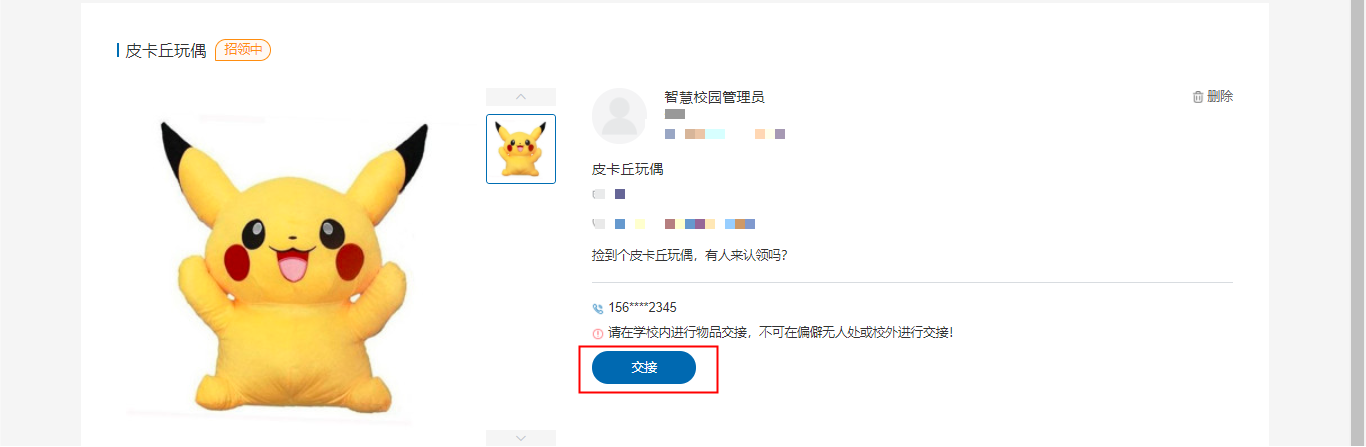
Task: Click the red warning notice icon
Action: tap(598, 333)
